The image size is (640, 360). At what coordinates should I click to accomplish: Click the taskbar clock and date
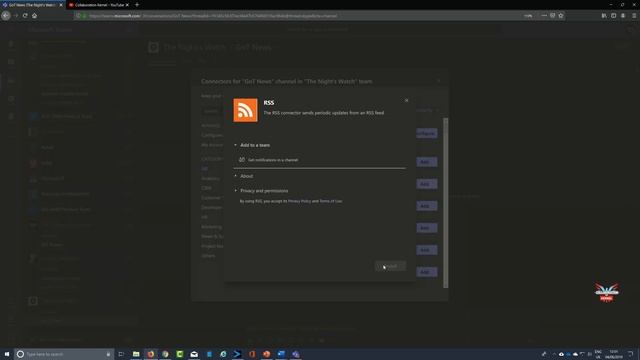(614, 354)
